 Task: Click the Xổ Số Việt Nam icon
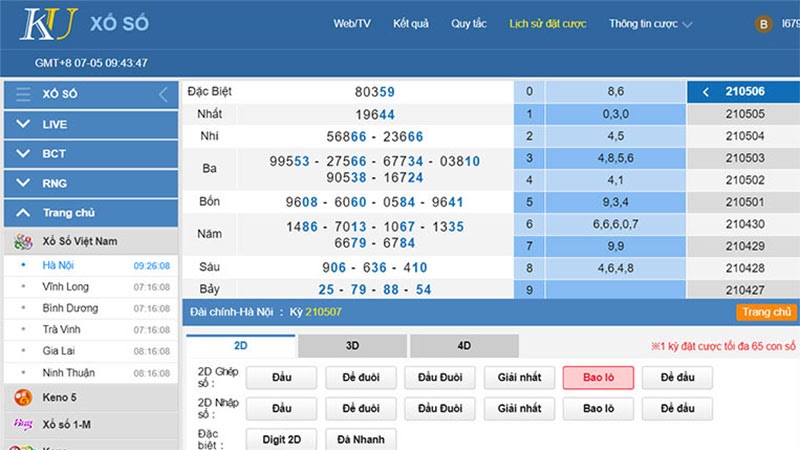[x=23, y=242]
